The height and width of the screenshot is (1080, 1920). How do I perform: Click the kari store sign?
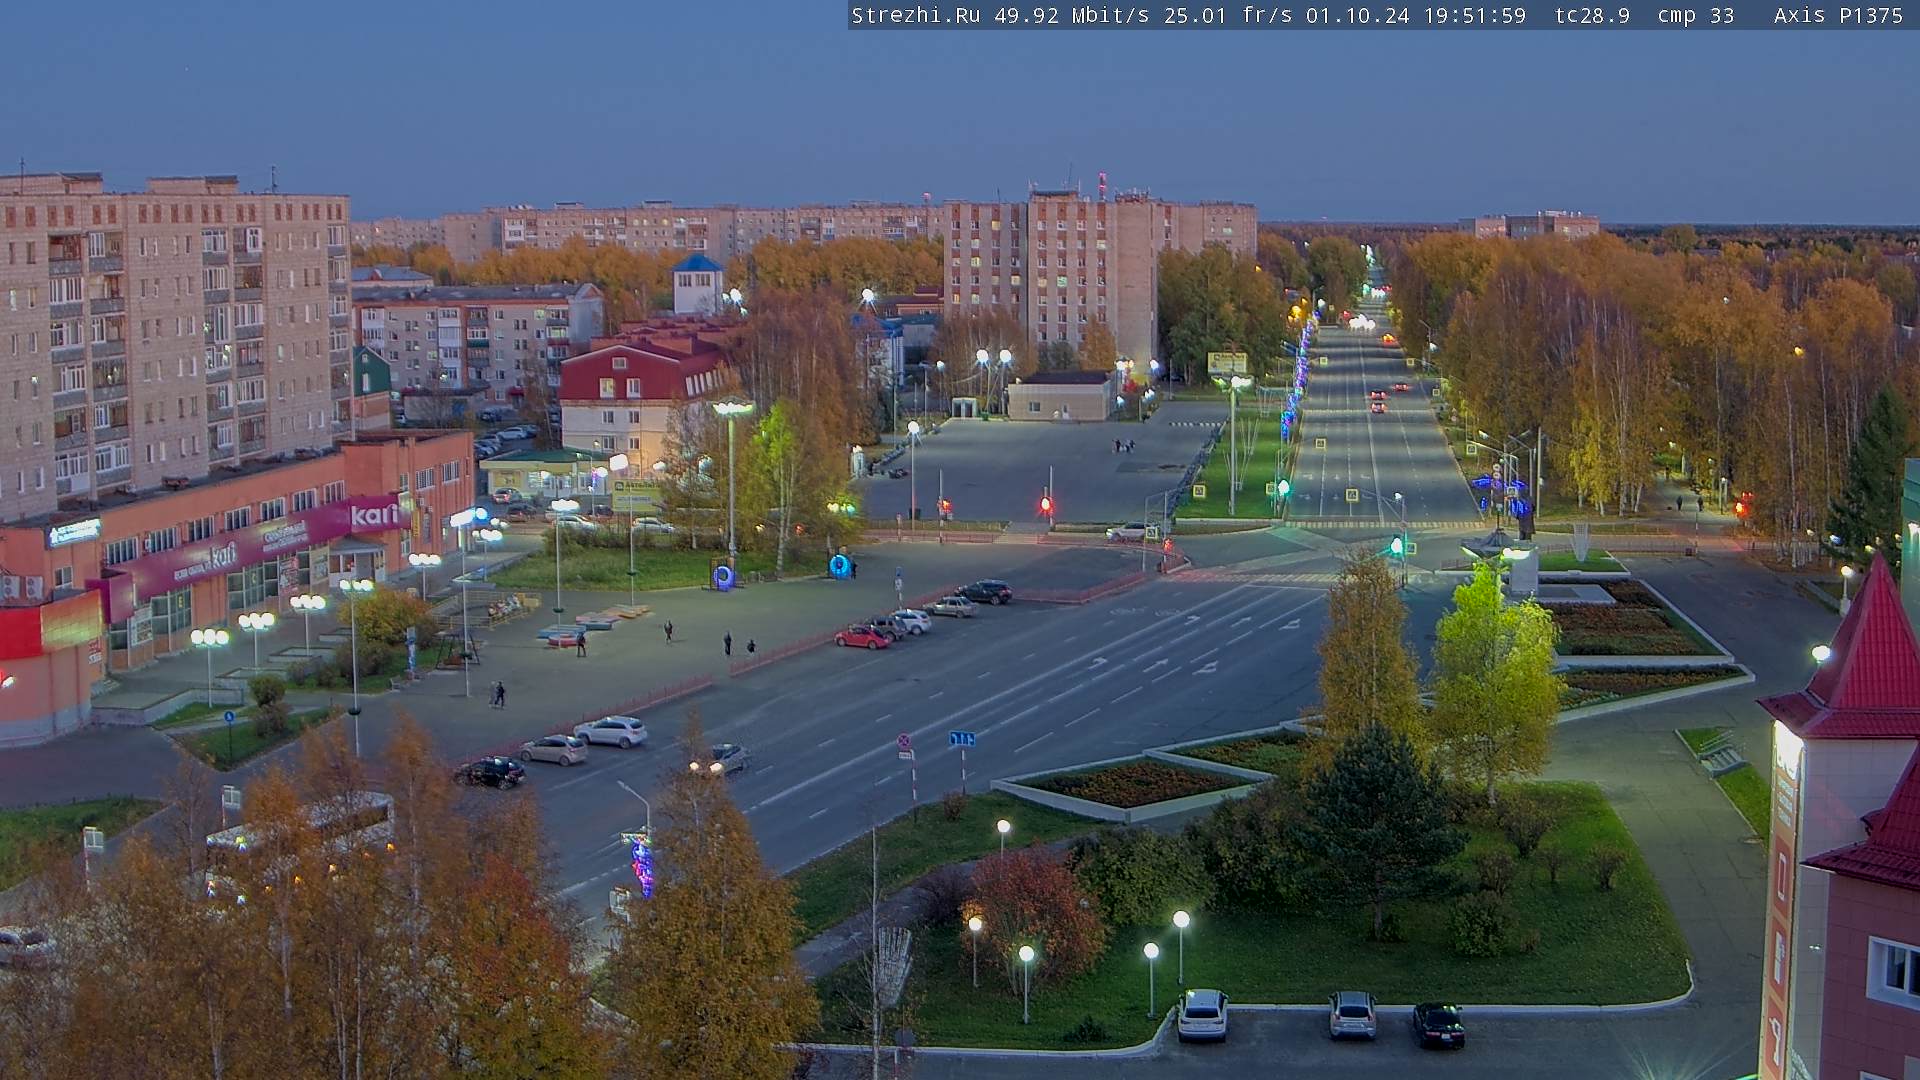pyautogui.click(x=374, y=515)
